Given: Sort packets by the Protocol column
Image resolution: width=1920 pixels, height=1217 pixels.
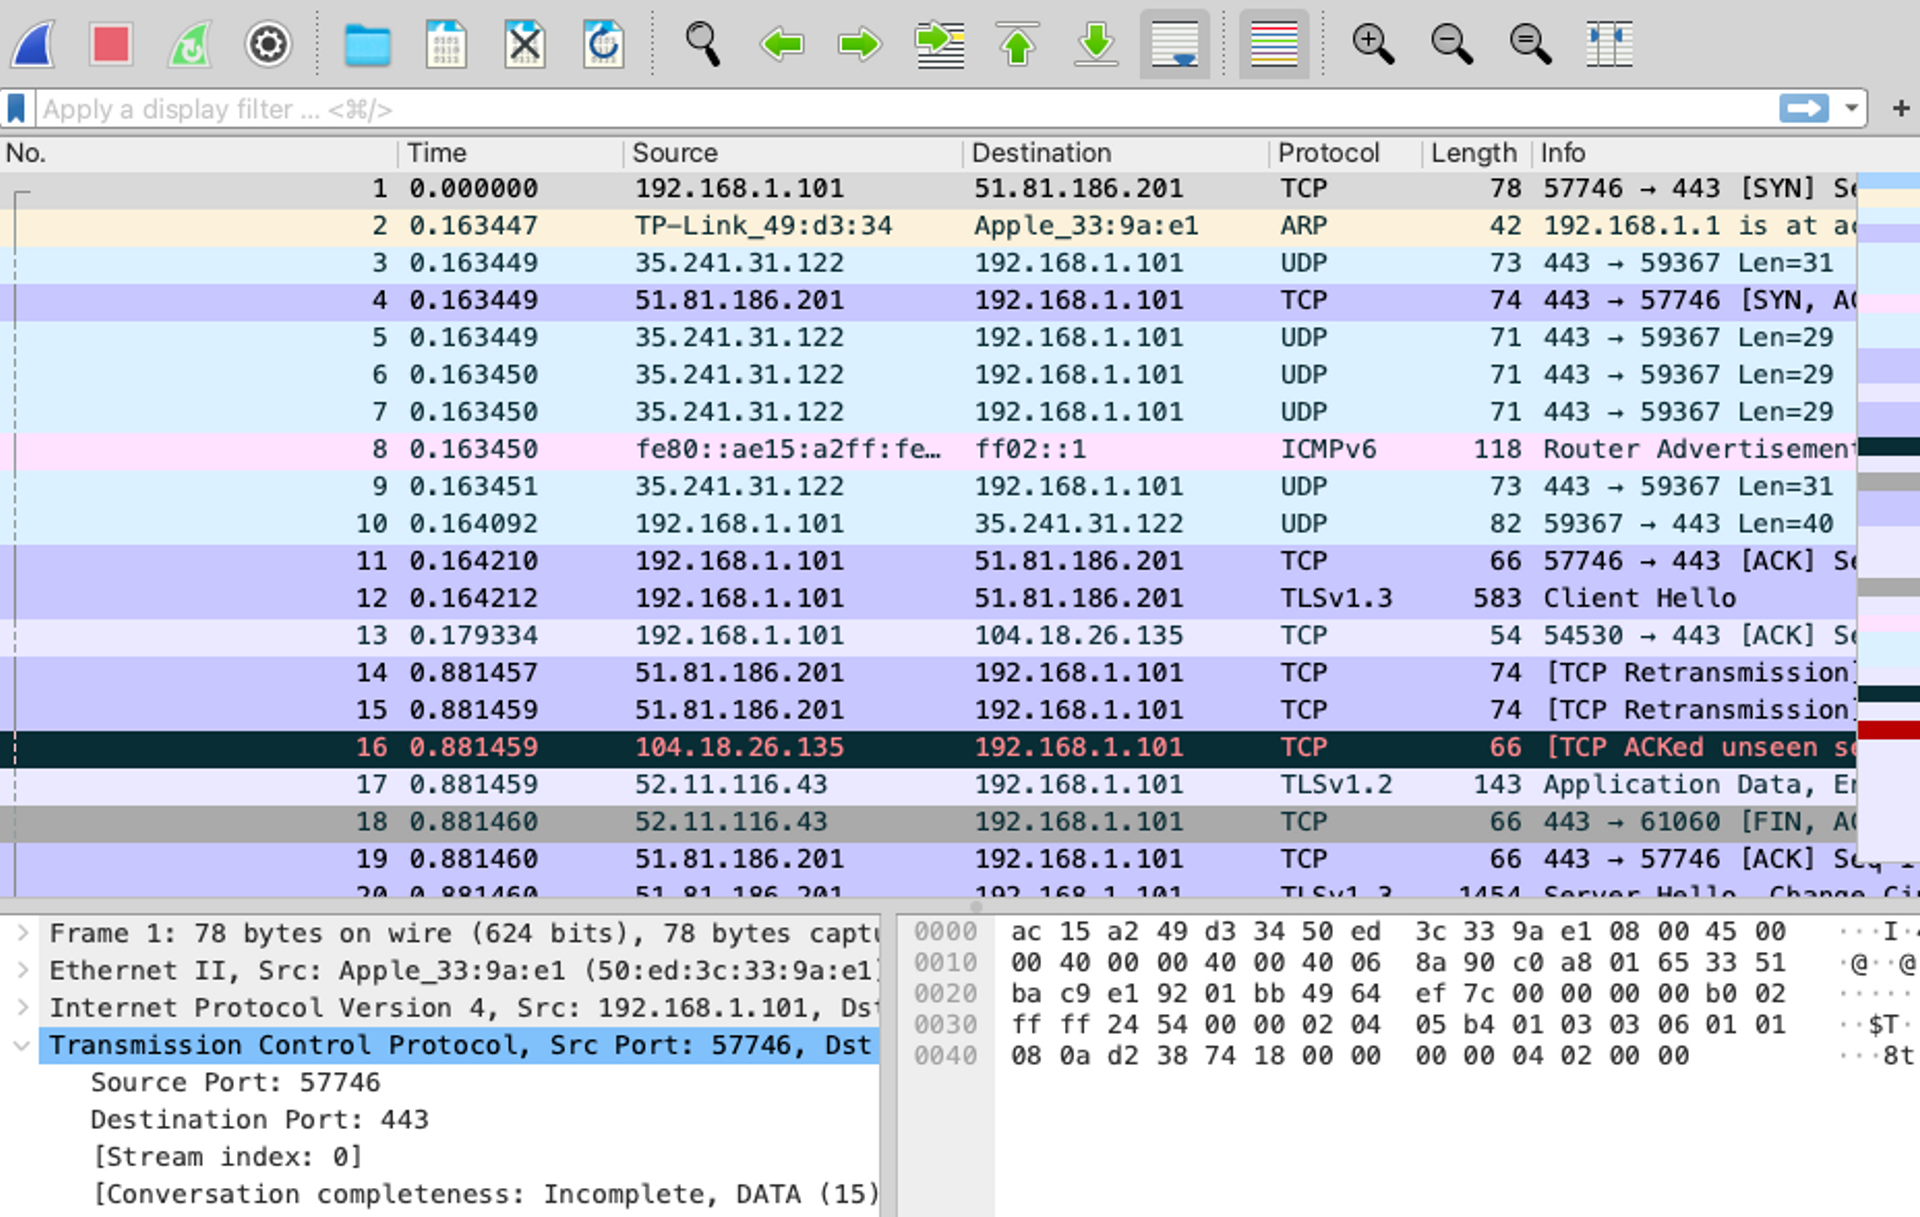Looking at the screenshot, I should (x=1328, y=153).
